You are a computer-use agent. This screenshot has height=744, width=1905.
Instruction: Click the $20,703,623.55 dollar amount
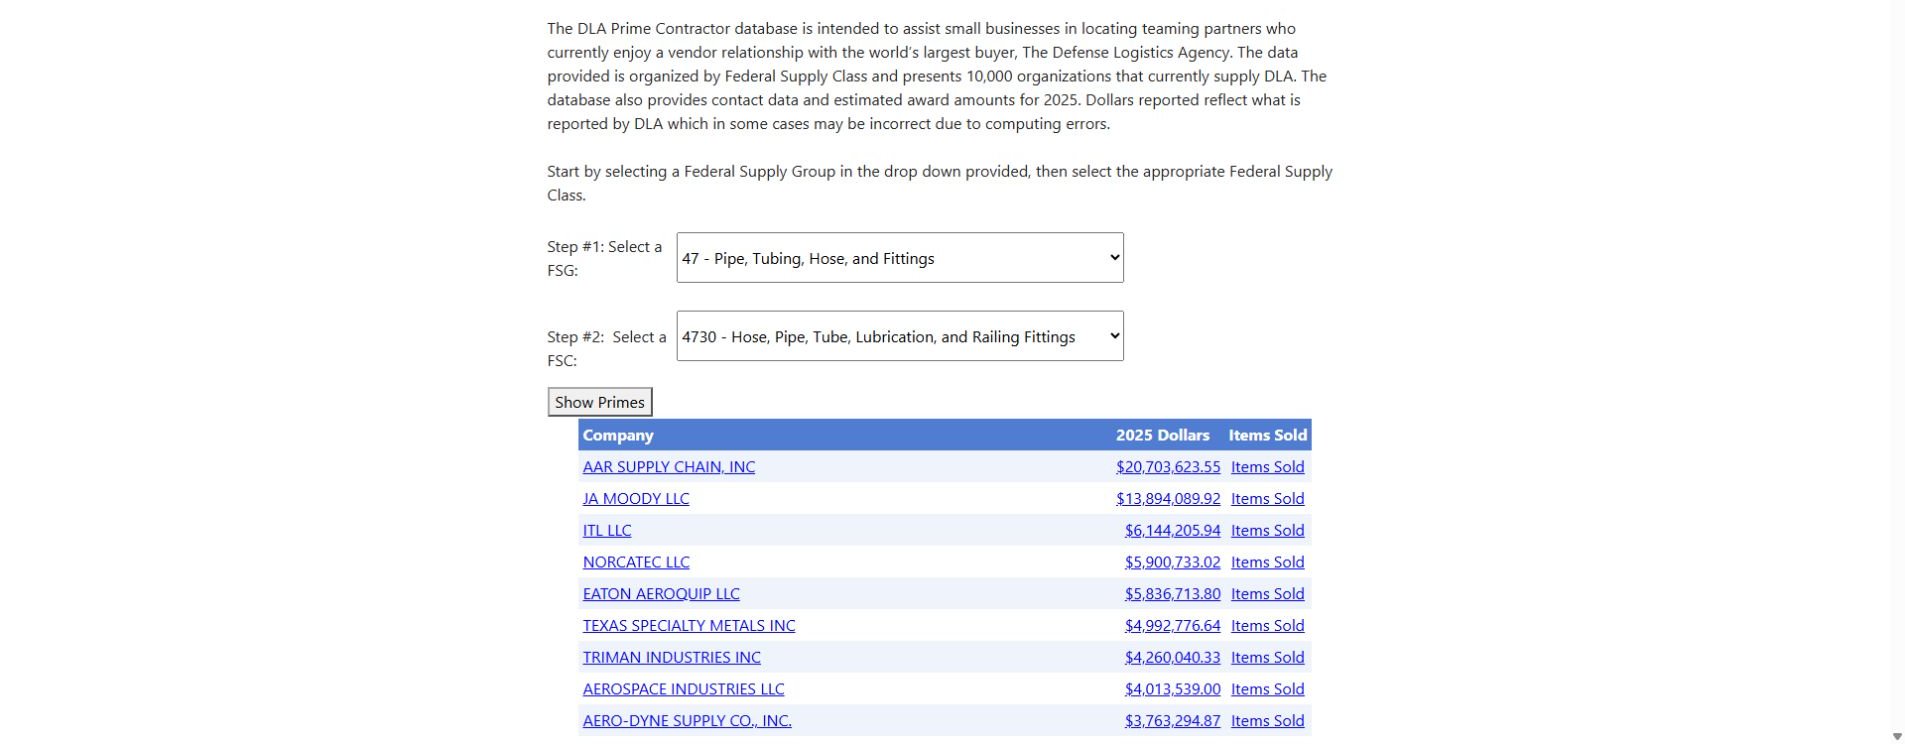[x=1168, y=467]
